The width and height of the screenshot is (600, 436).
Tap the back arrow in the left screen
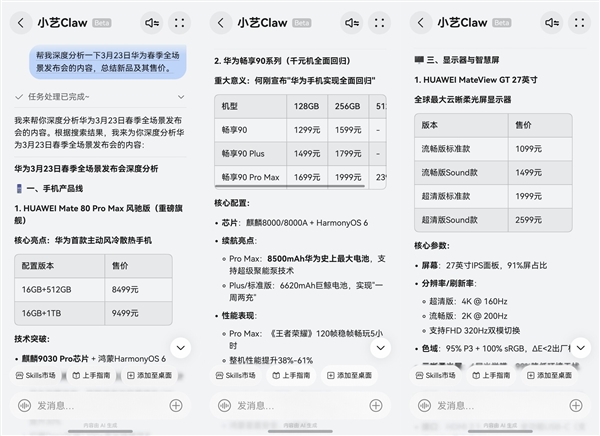(x=18, y=22)
